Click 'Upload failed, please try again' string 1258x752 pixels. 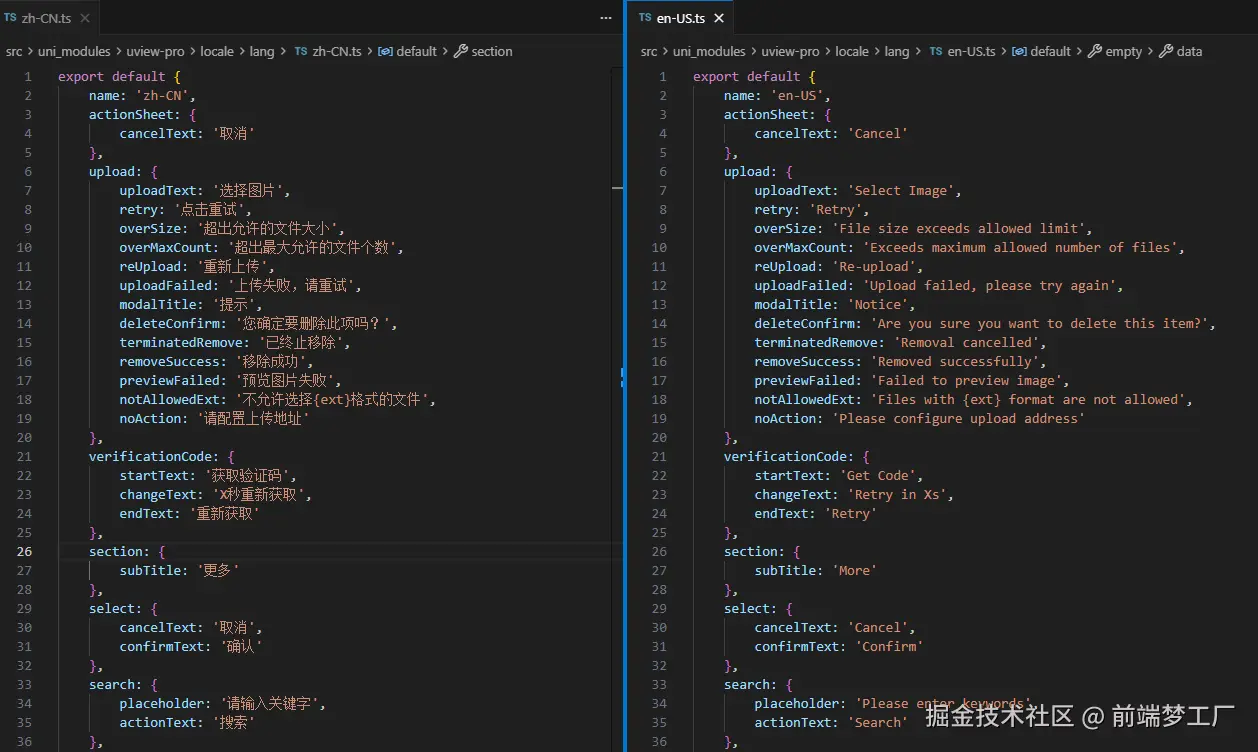click(x=990, y=285)
